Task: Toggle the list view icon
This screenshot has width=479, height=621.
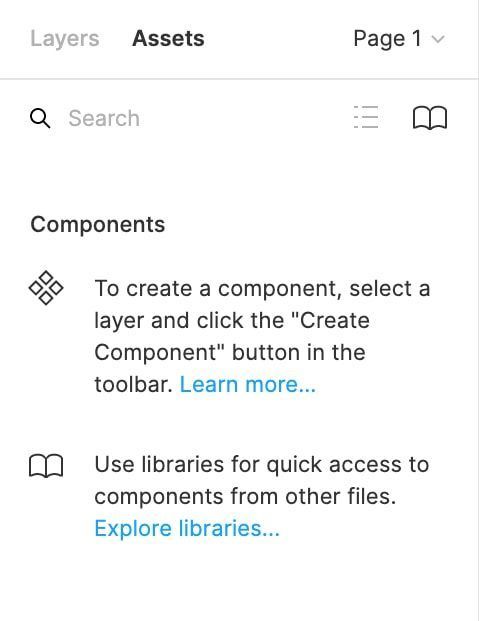Action: tap(366, 117)
